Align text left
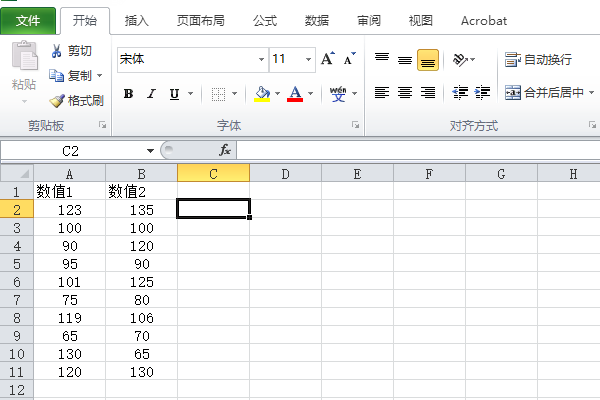The height and width of the screenshot is (400, 600). click(x=382, y=92)
